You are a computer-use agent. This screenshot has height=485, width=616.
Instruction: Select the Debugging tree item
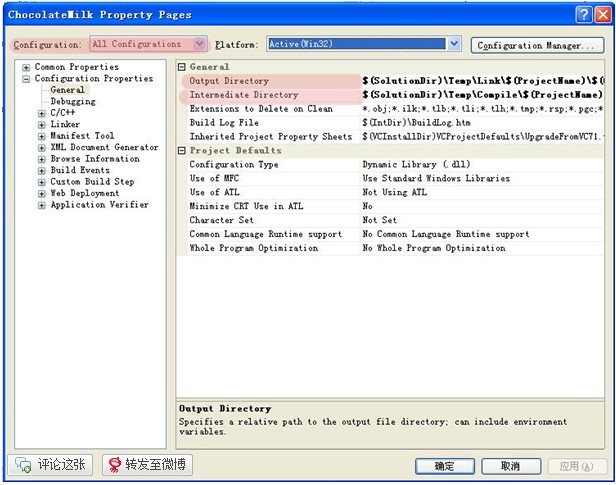tap(73, 101)
